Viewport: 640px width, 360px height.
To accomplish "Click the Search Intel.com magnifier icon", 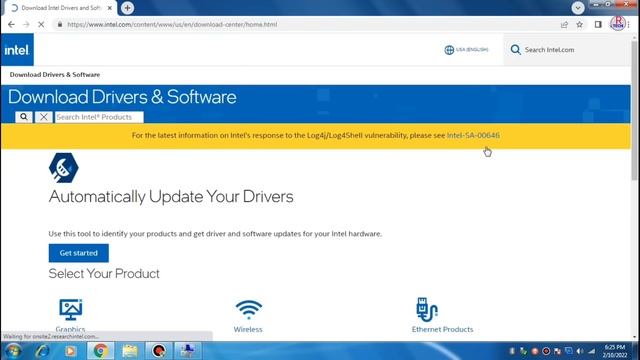I will tap(516, 50).
